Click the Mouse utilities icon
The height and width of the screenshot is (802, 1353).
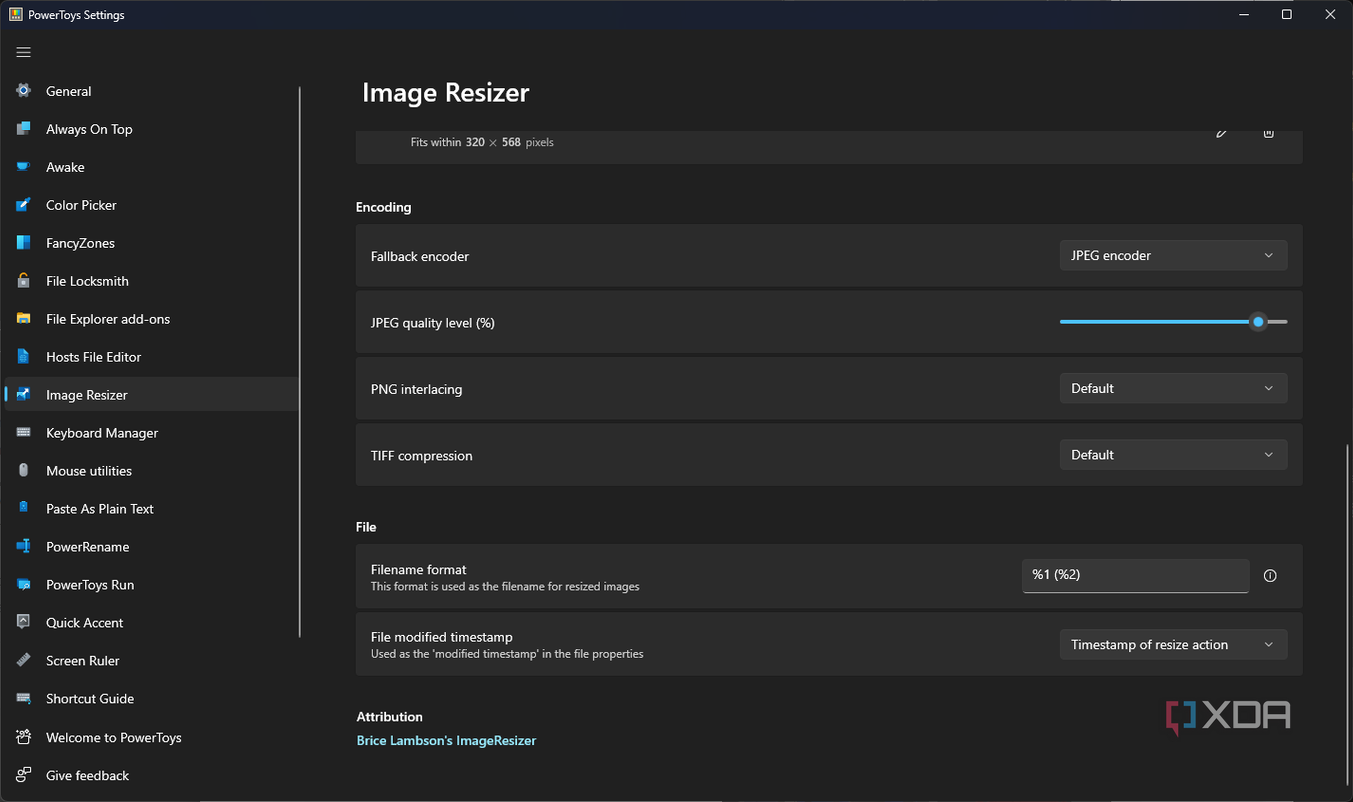24,471
